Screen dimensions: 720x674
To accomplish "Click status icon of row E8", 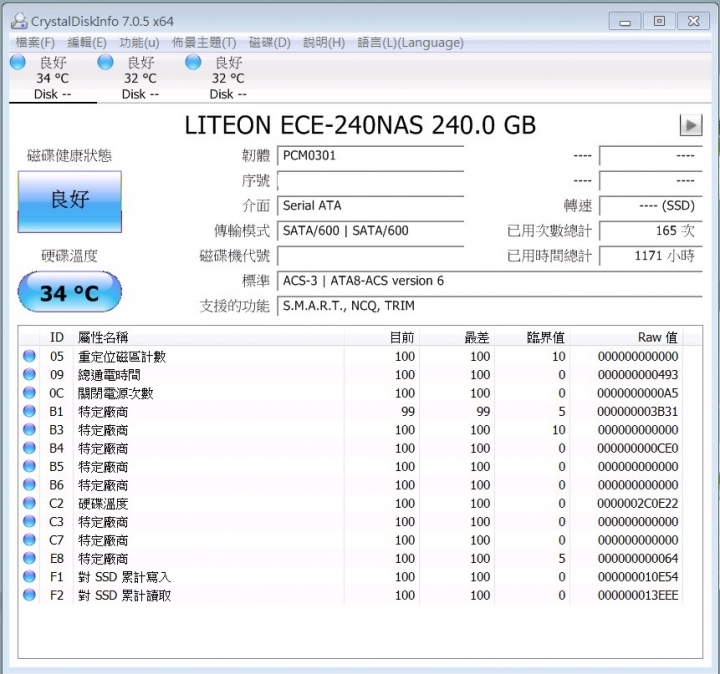I will tap(29, 558).
